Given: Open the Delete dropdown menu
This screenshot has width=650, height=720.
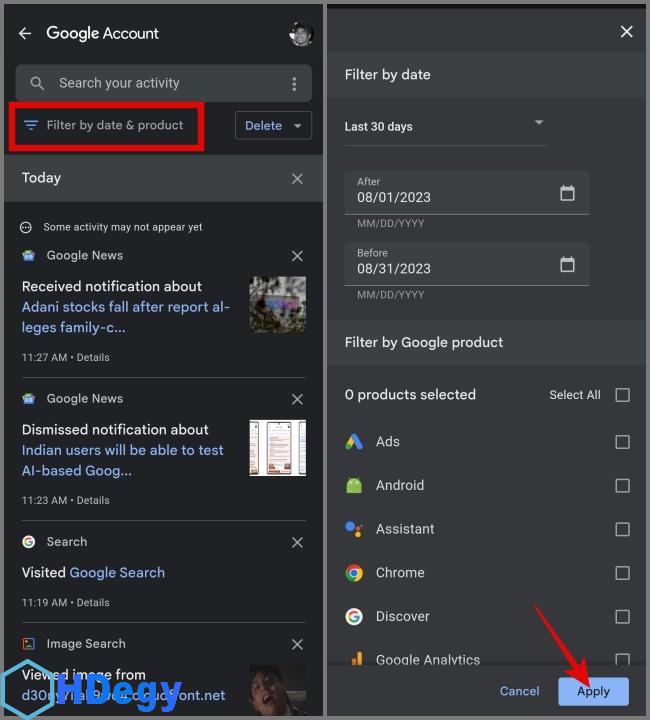Looking at the screenshot, I should point(273,126).
